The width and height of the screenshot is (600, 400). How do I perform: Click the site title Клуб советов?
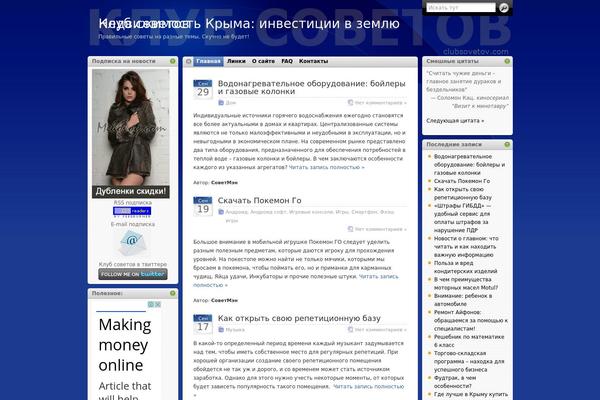click(145, 24)
